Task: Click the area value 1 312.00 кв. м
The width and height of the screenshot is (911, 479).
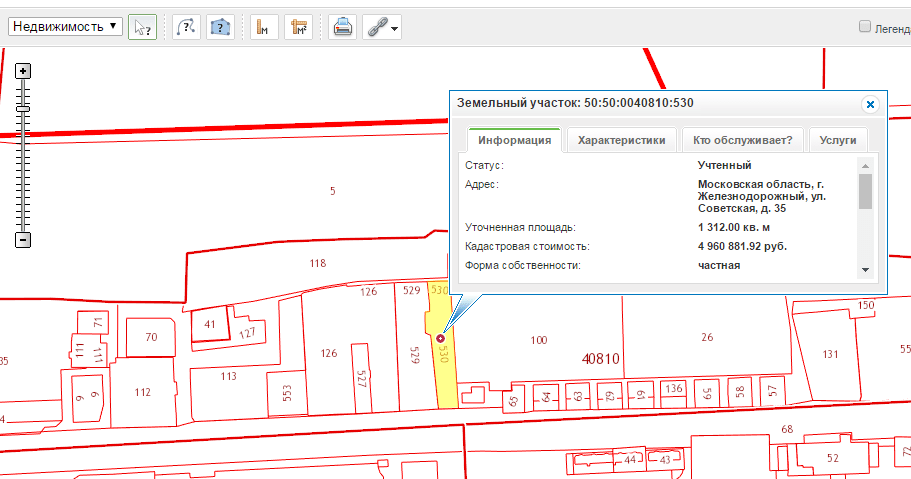Action: pos(734,227)
